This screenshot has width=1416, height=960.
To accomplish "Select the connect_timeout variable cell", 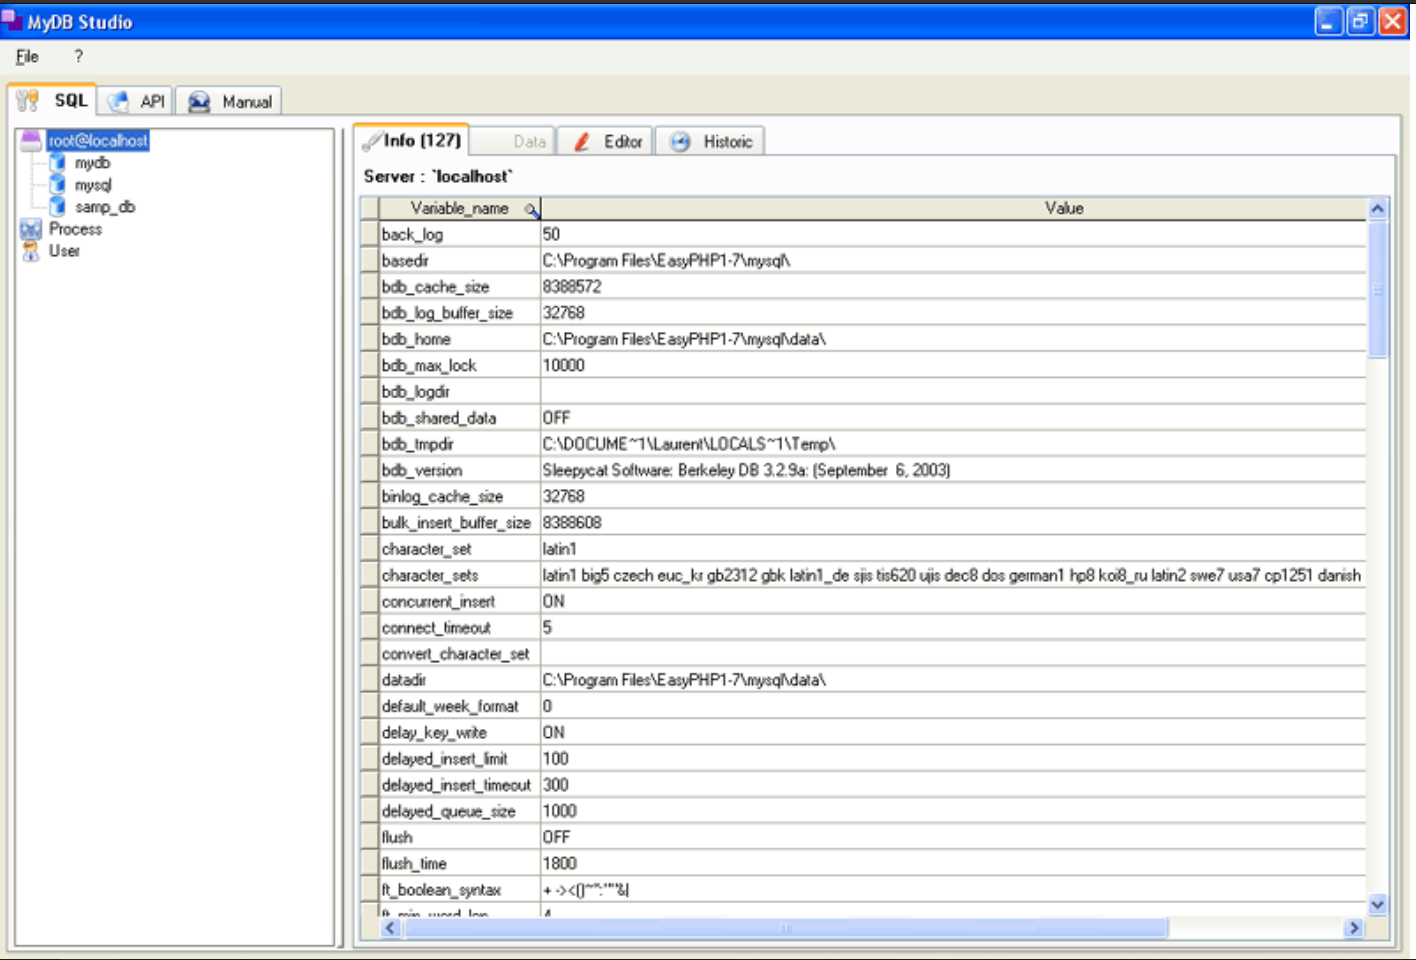I will click(460, 628).
